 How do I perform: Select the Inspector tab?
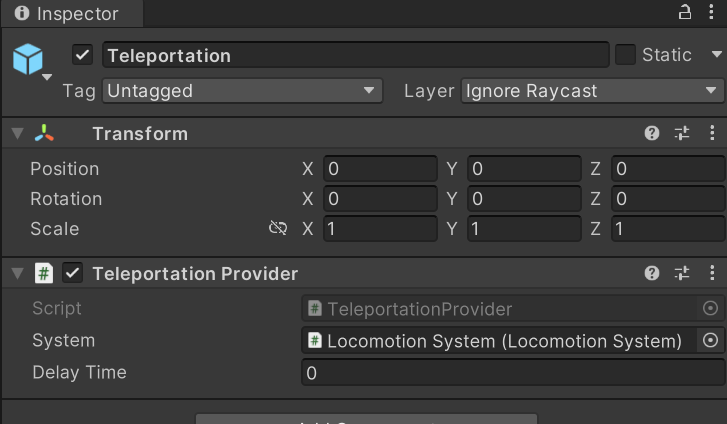coord(72,13)
